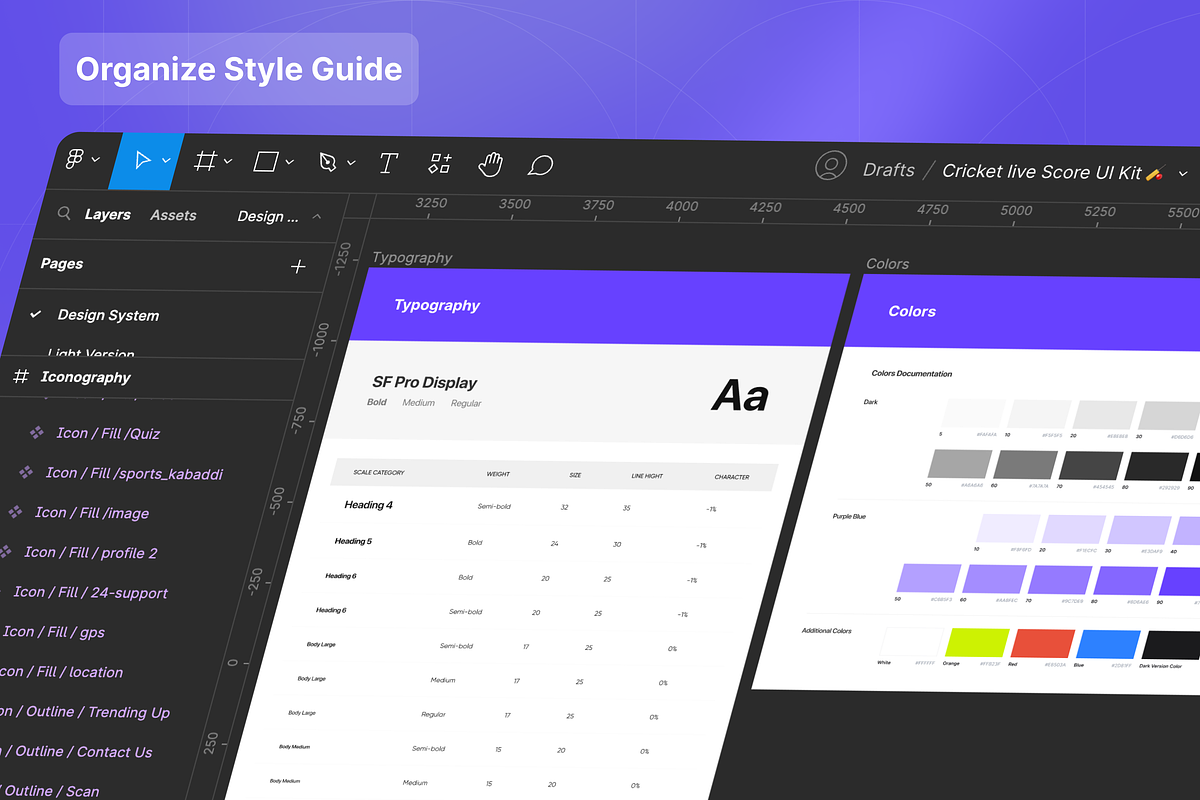Select the Comment tool

(x=540, y=165)
